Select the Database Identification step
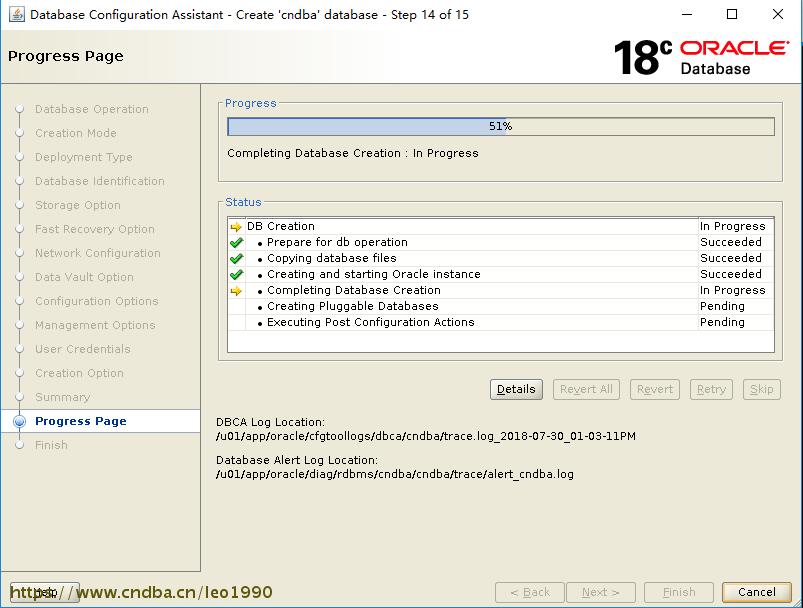 click(100, 181)
